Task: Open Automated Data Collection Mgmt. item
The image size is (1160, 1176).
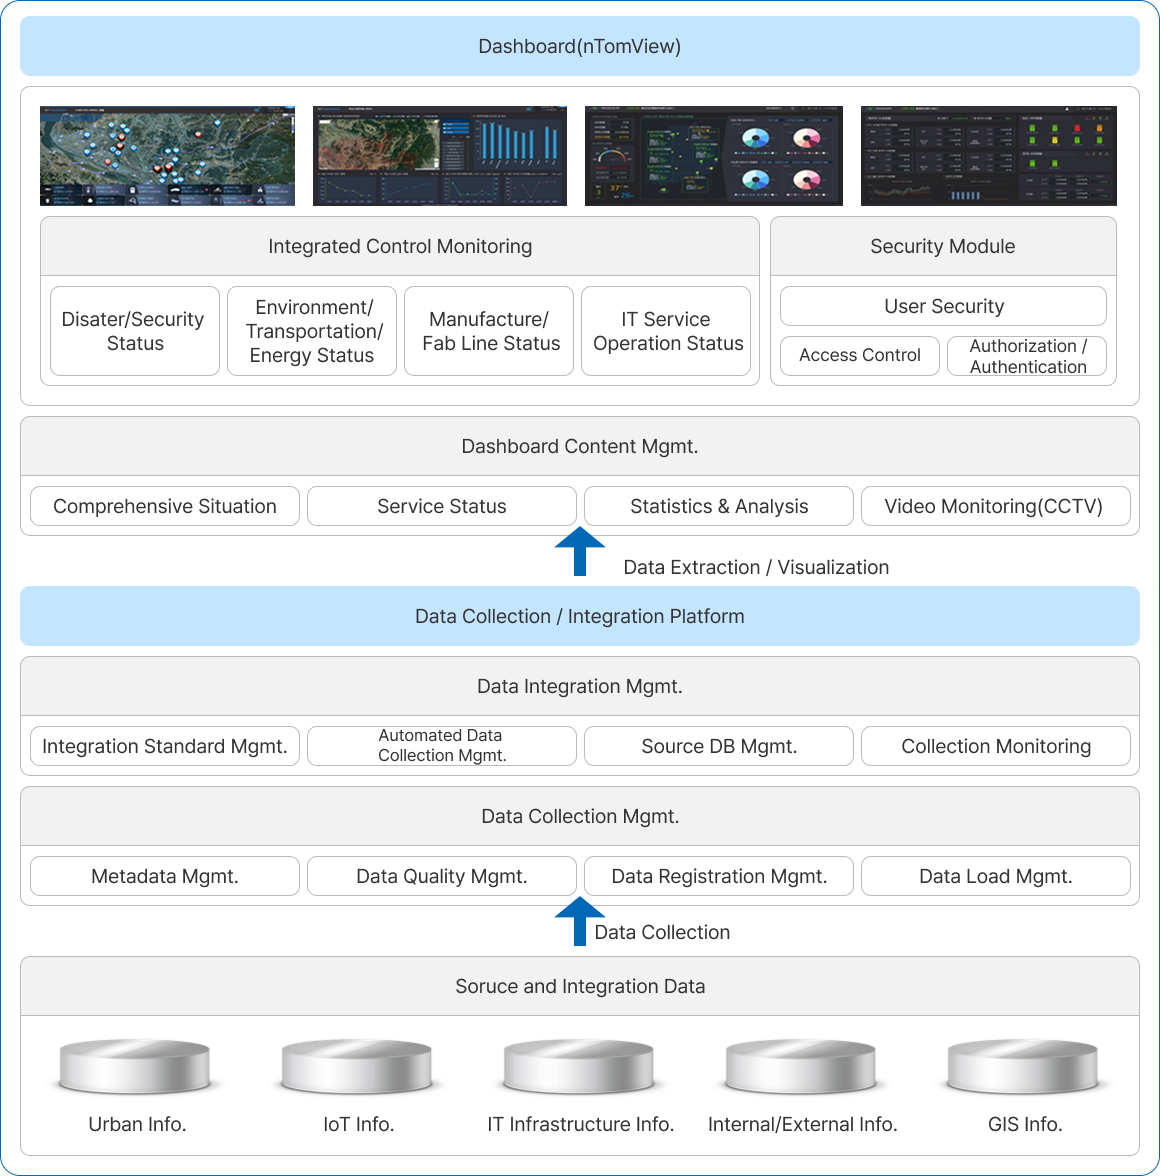Action: [x=442, y=746]
